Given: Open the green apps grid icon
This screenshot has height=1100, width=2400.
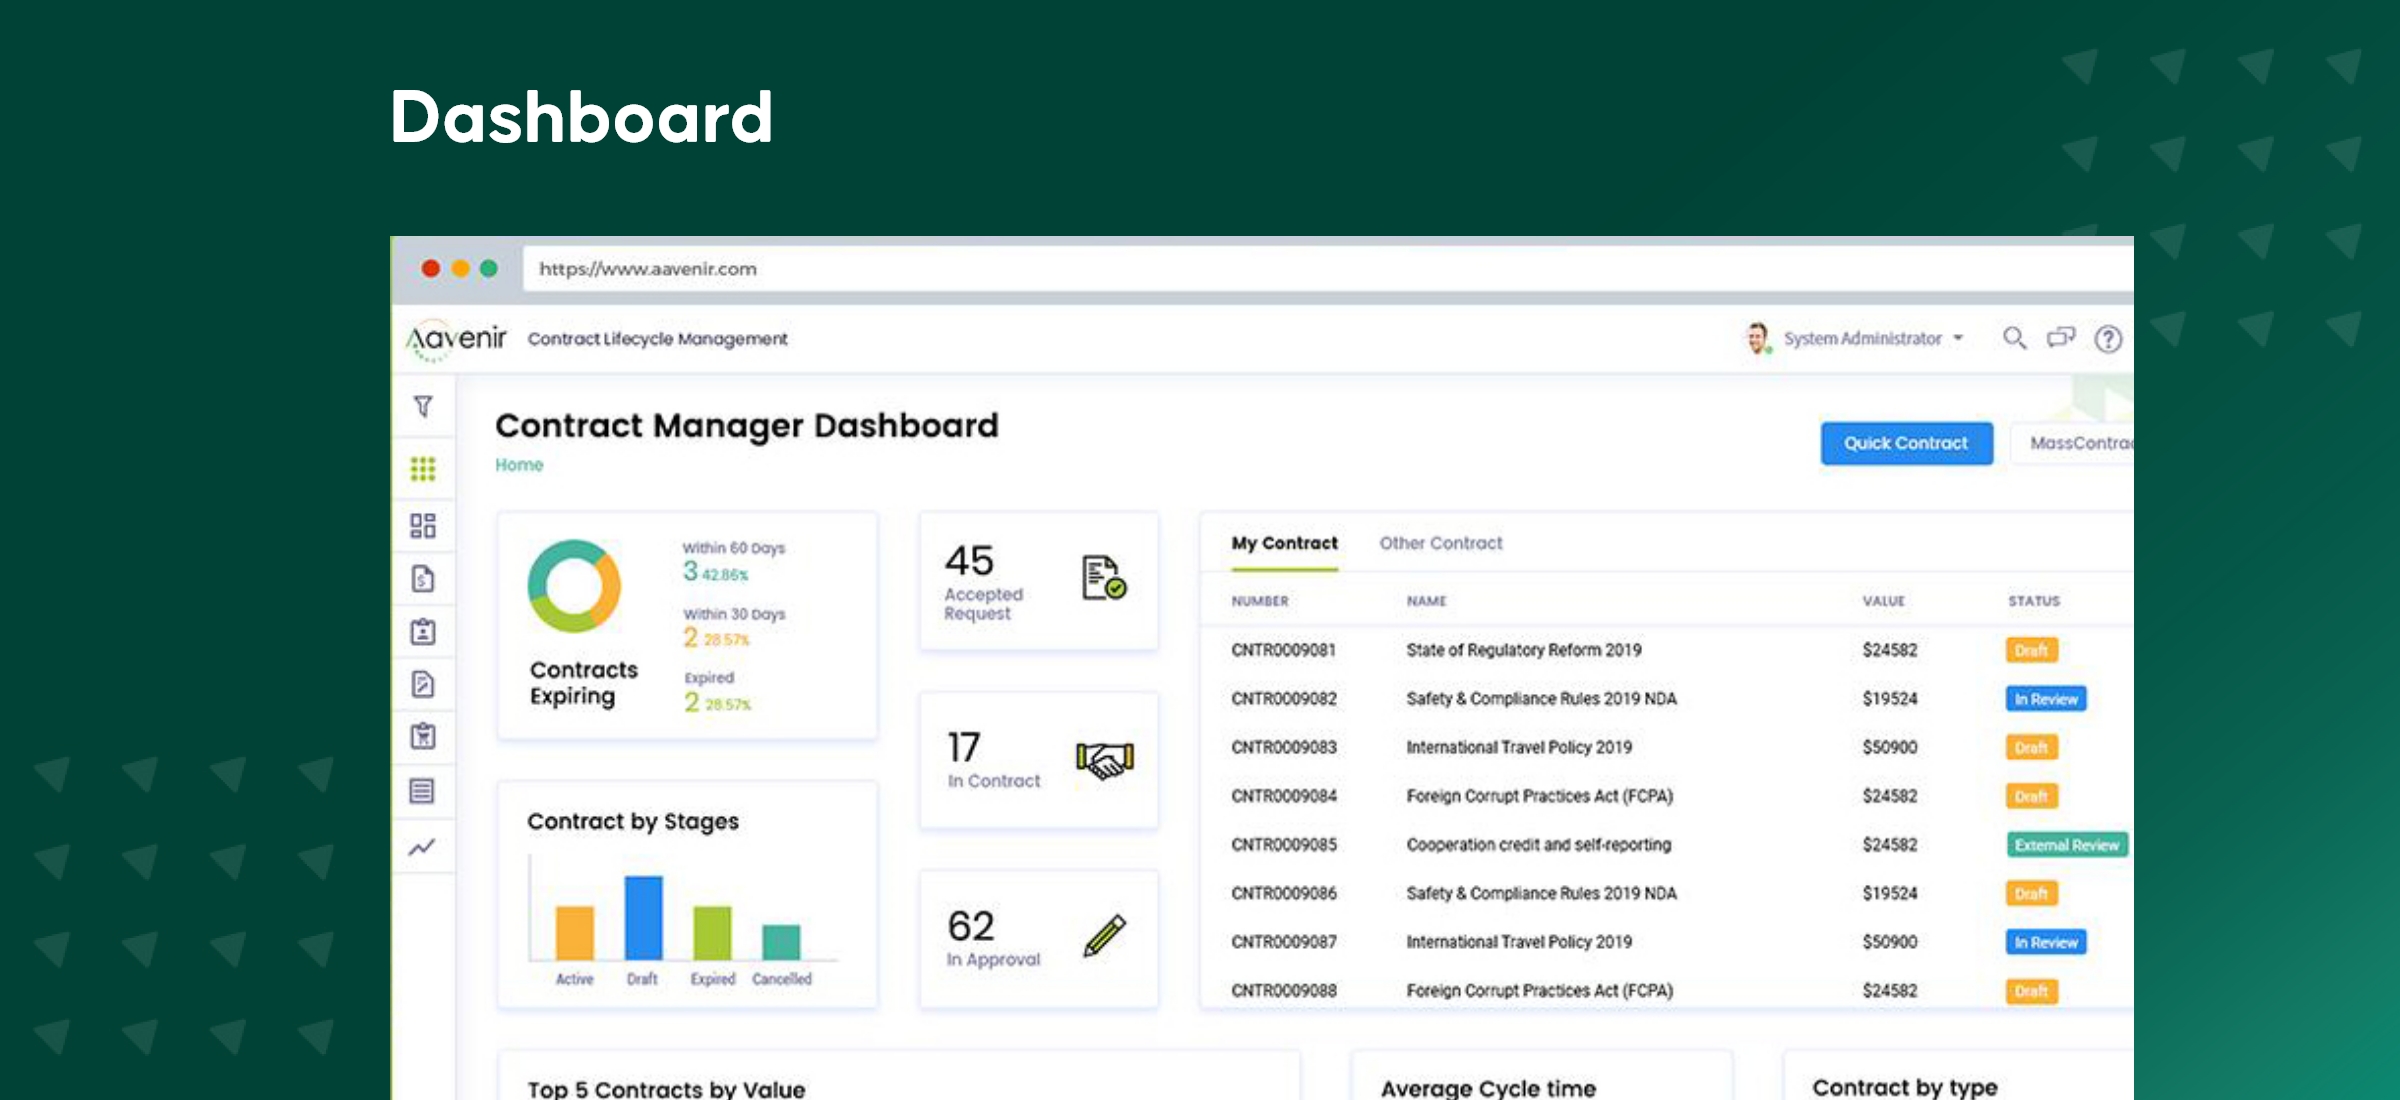Looking at the screenshot, I should pyautogui.click(x=423, y=468).
